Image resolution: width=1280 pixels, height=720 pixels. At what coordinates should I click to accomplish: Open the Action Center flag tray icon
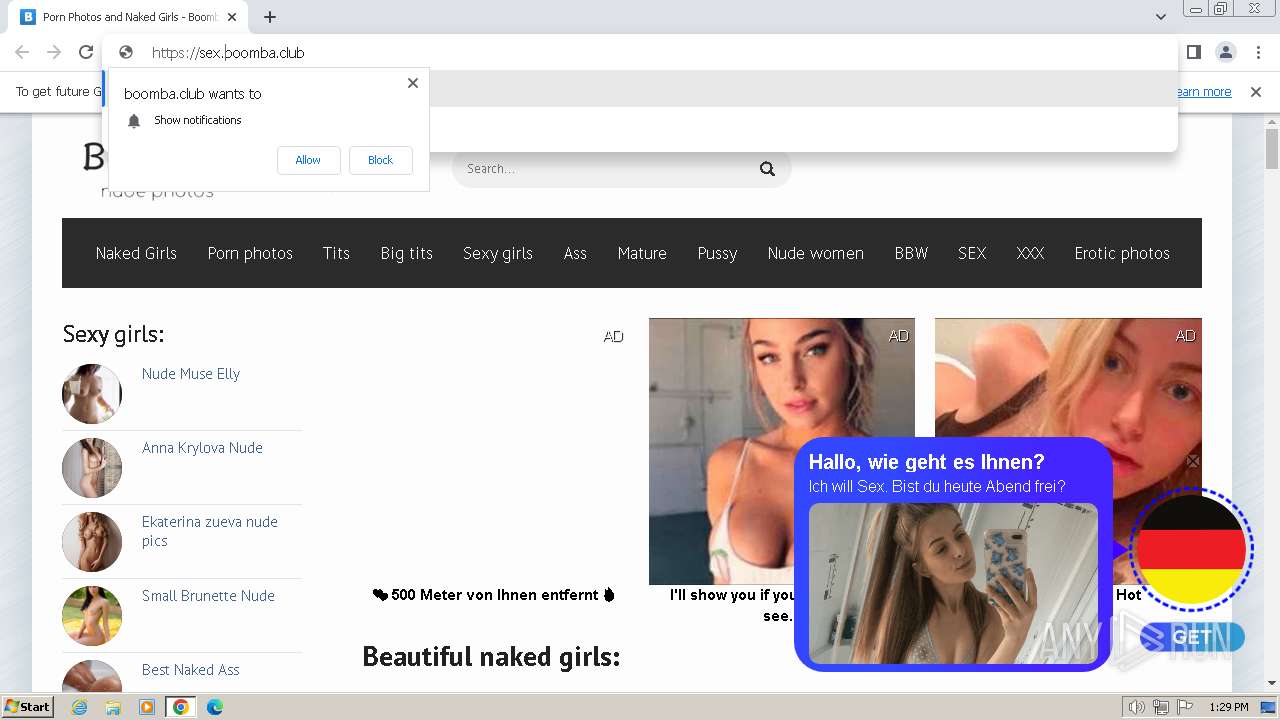click(1185, 707)
